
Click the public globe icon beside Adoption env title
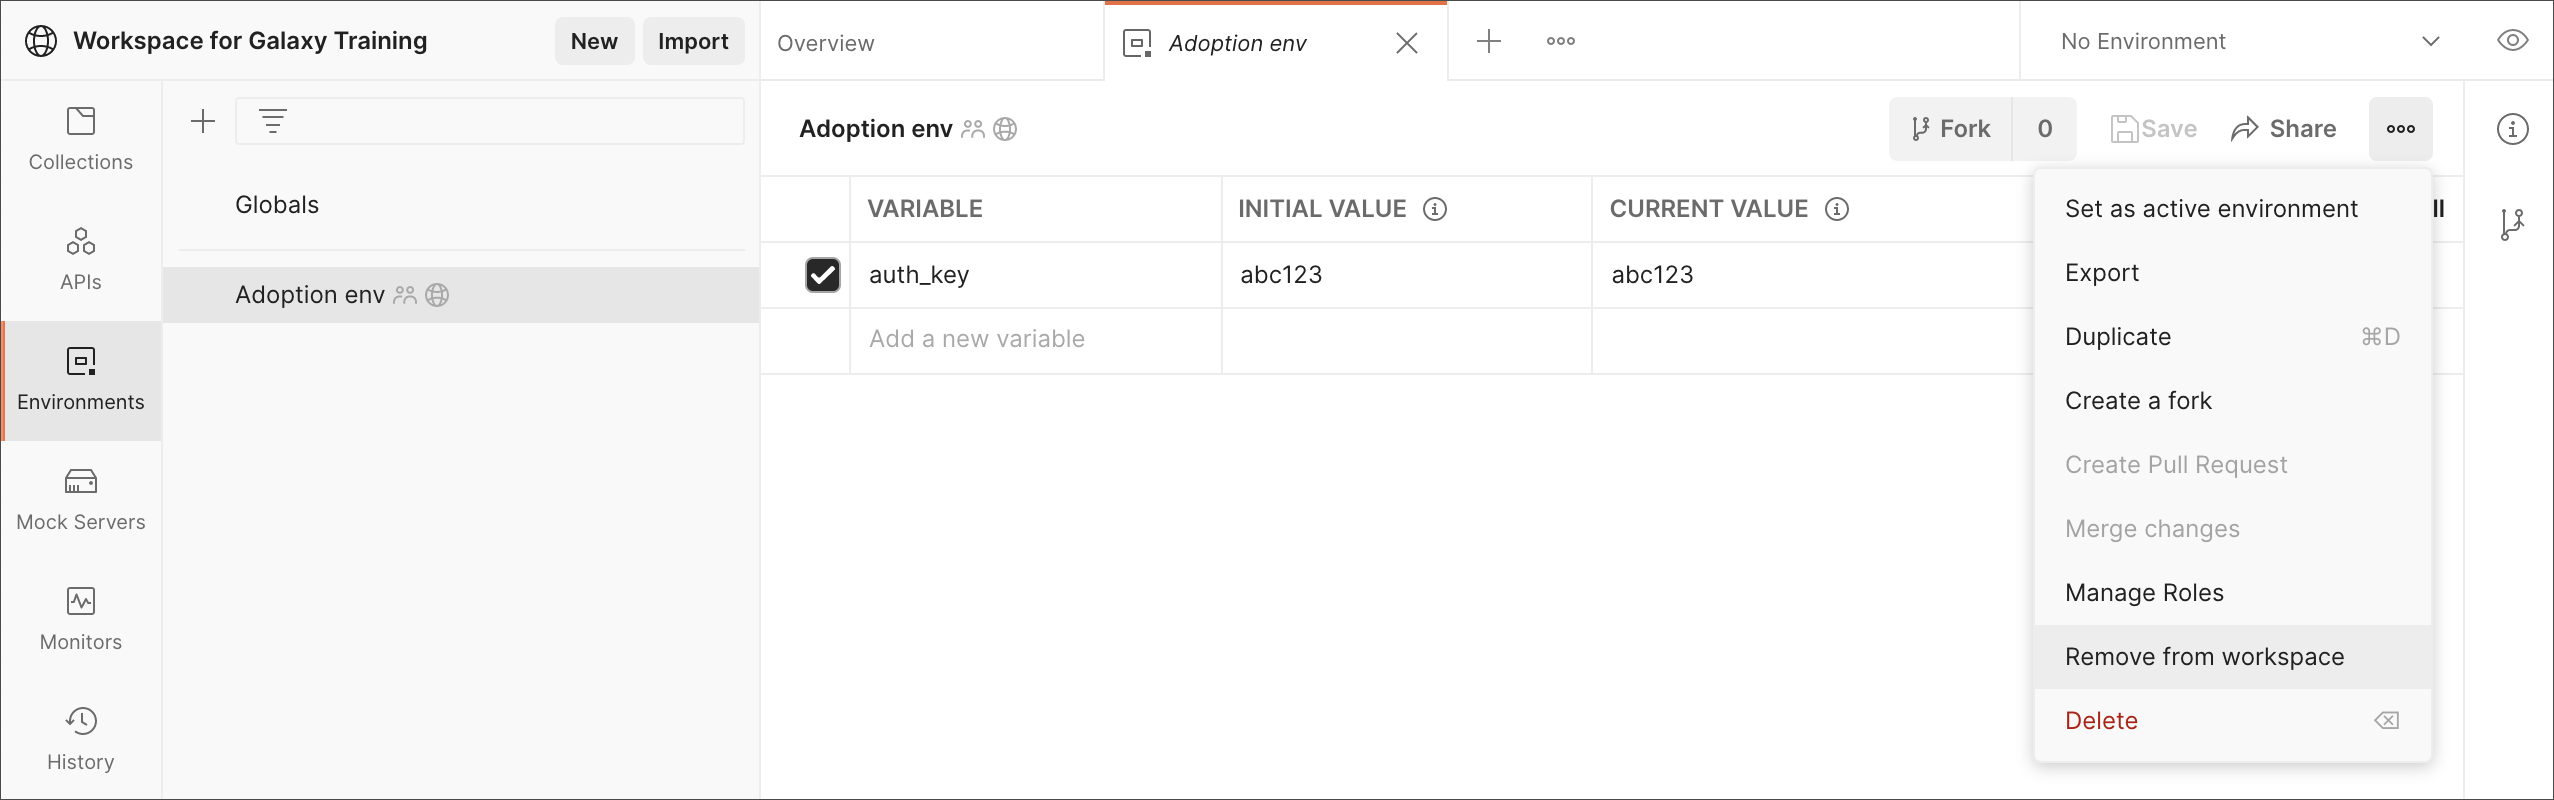pos(1005,129)
